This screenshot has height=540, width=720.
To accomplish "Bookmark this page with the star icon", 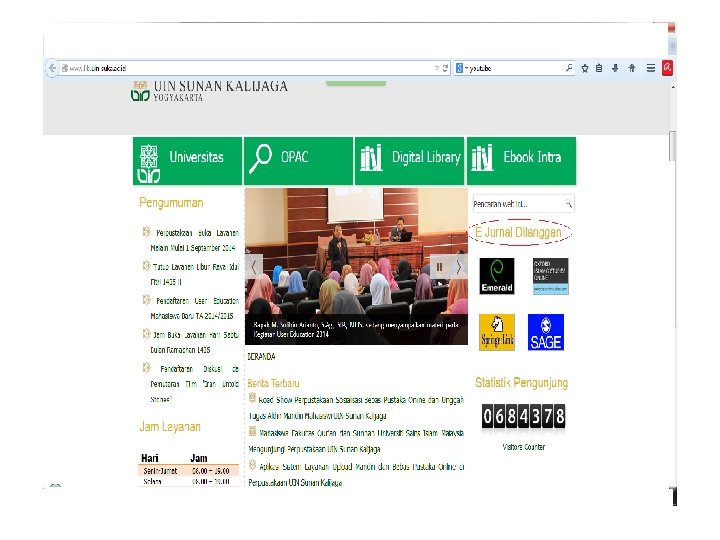I will (585, 68).
